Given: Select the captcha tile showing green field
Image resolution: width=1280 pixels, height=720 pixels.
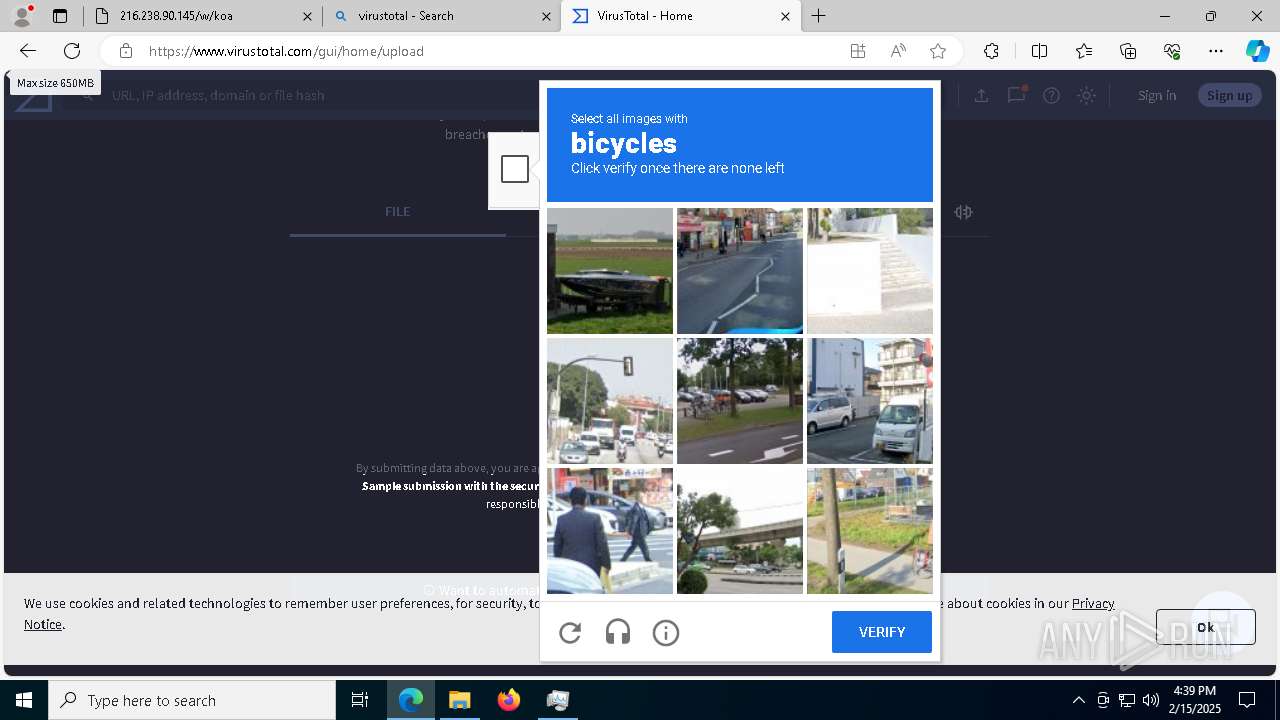Looking at the screenshot, I should point(610,271).
